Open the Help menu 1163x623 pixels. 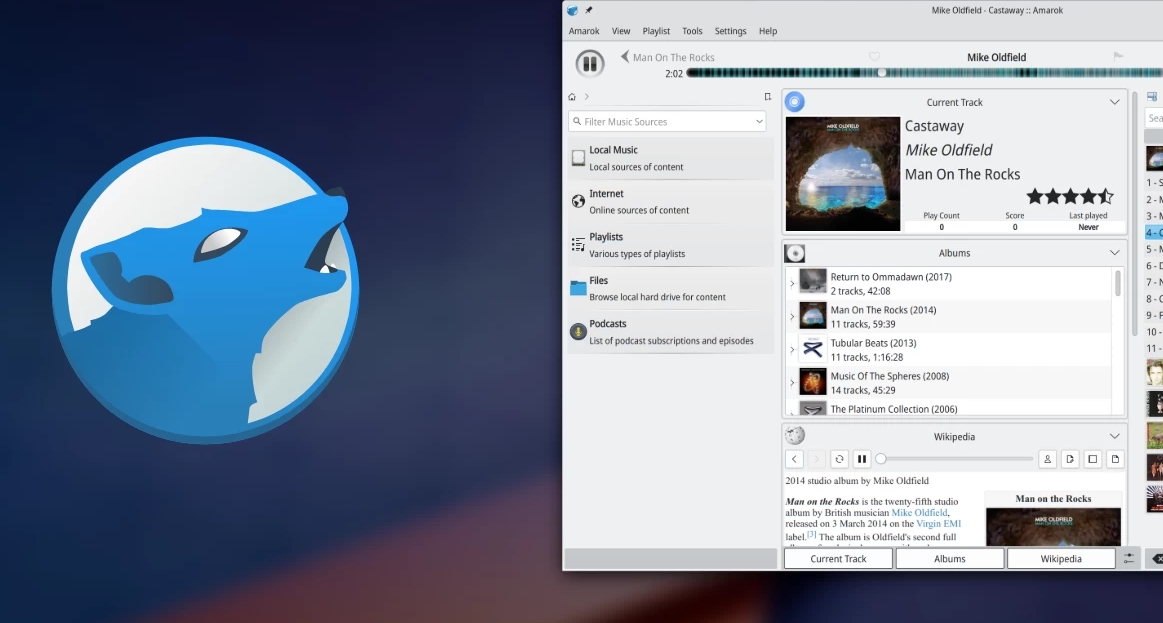coord(768,31)
